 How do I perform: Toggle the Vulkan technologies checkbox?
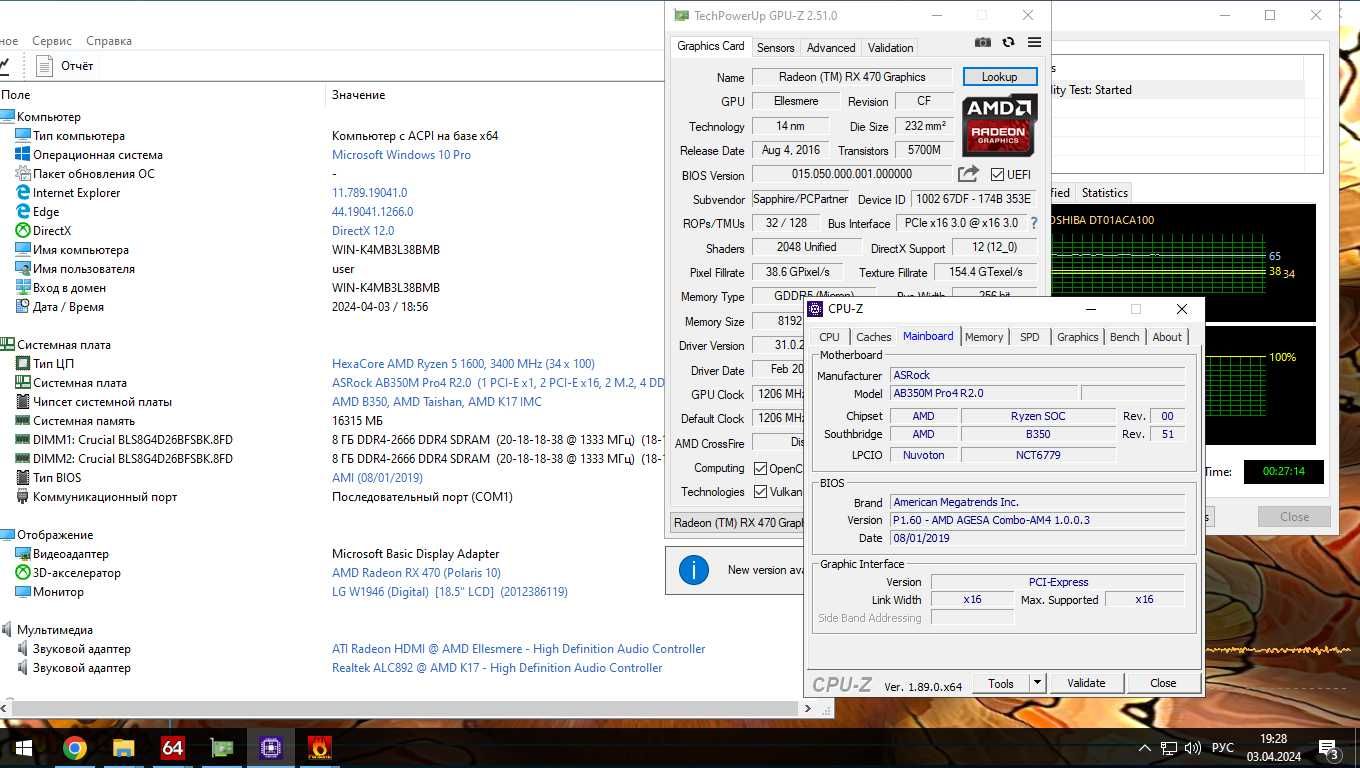pyautogui.click(x=760, y=492)
